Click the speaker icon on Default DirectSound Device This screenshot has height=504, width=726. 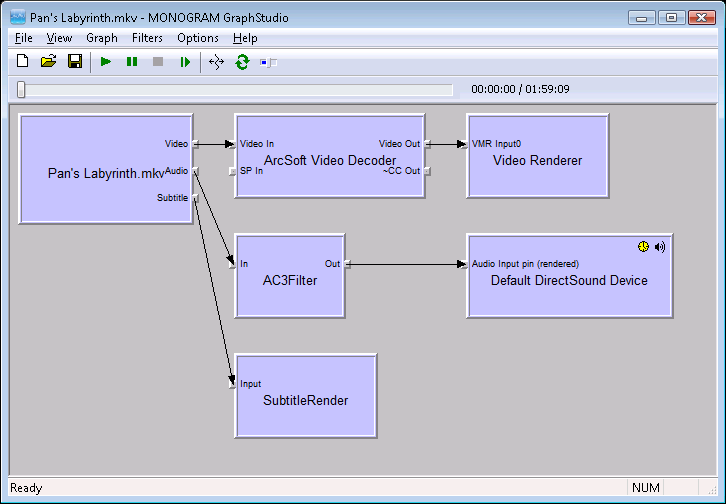[660, 247]
